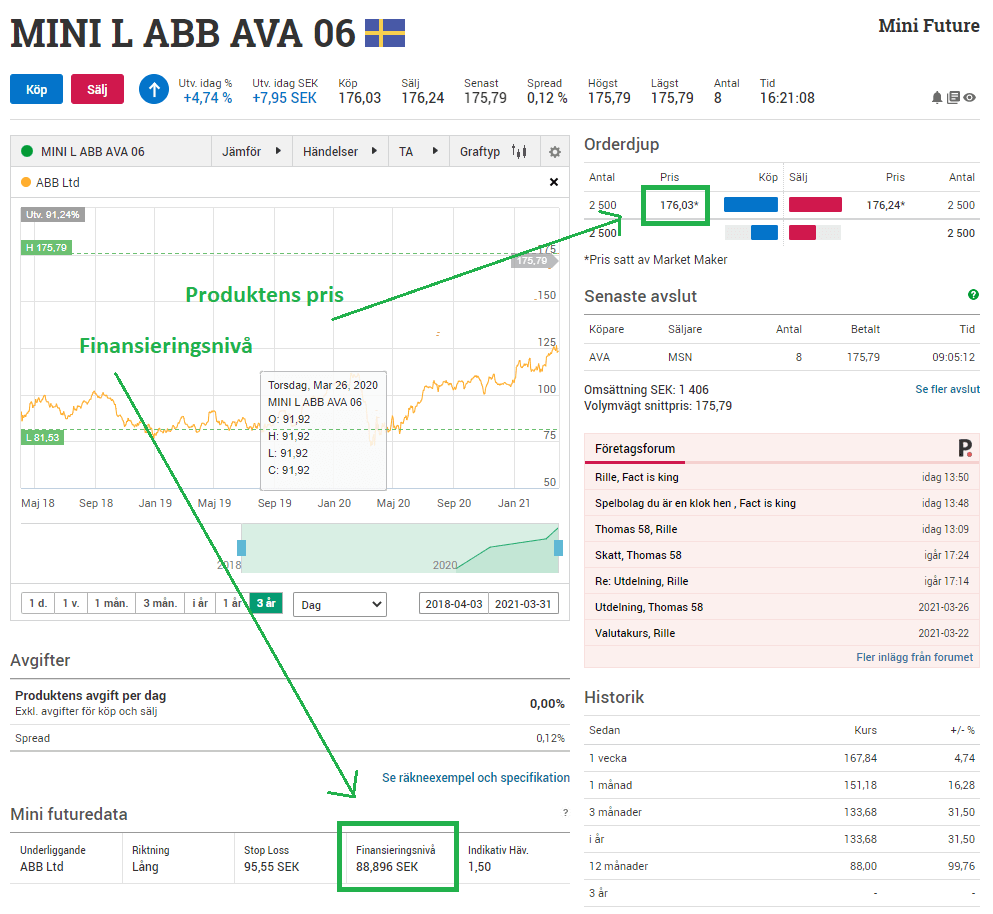993x914 pixels.
Task: Click the bell alert icon
Action: [936, 97]
